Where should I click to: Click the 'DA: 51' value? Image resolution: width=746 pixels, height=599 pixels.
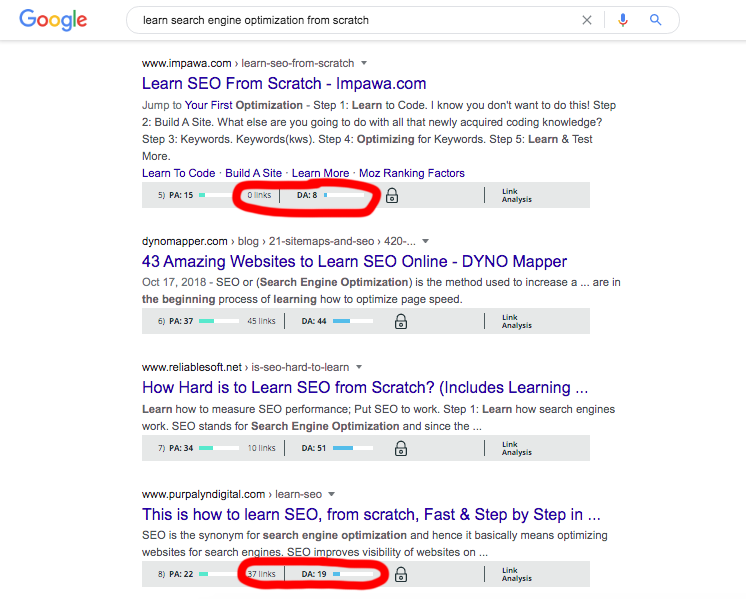point(314,448)
